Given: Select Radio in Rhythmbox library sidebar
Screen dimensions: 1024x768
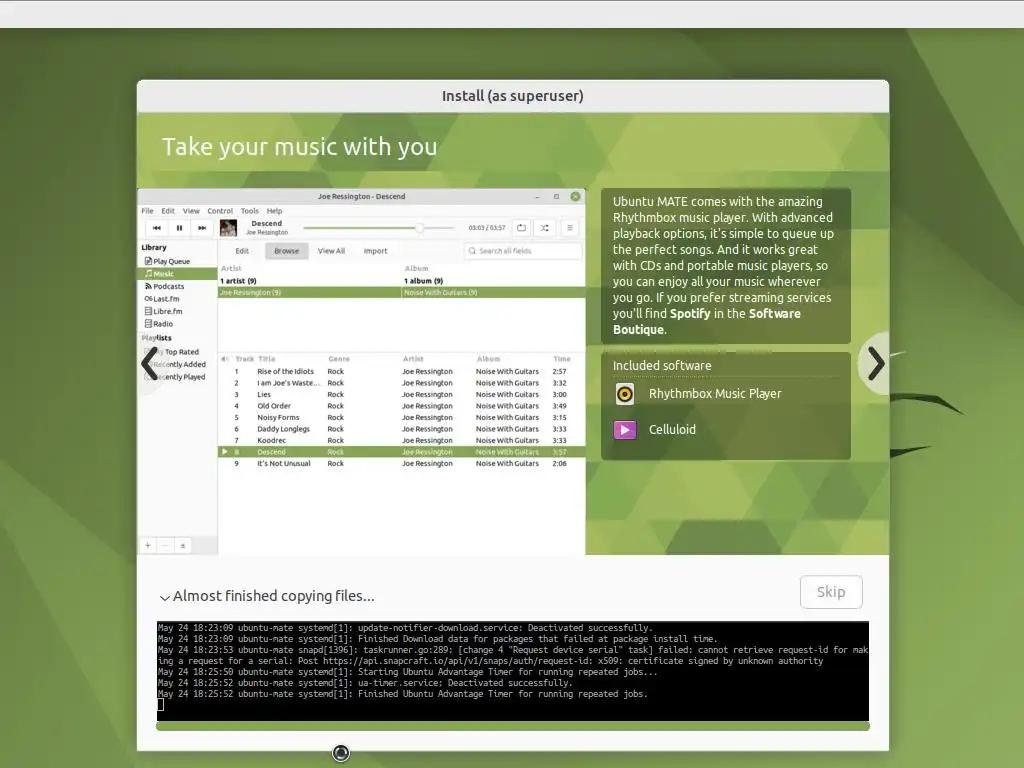Looking at the screenshot, I should [x=177, y=324].
